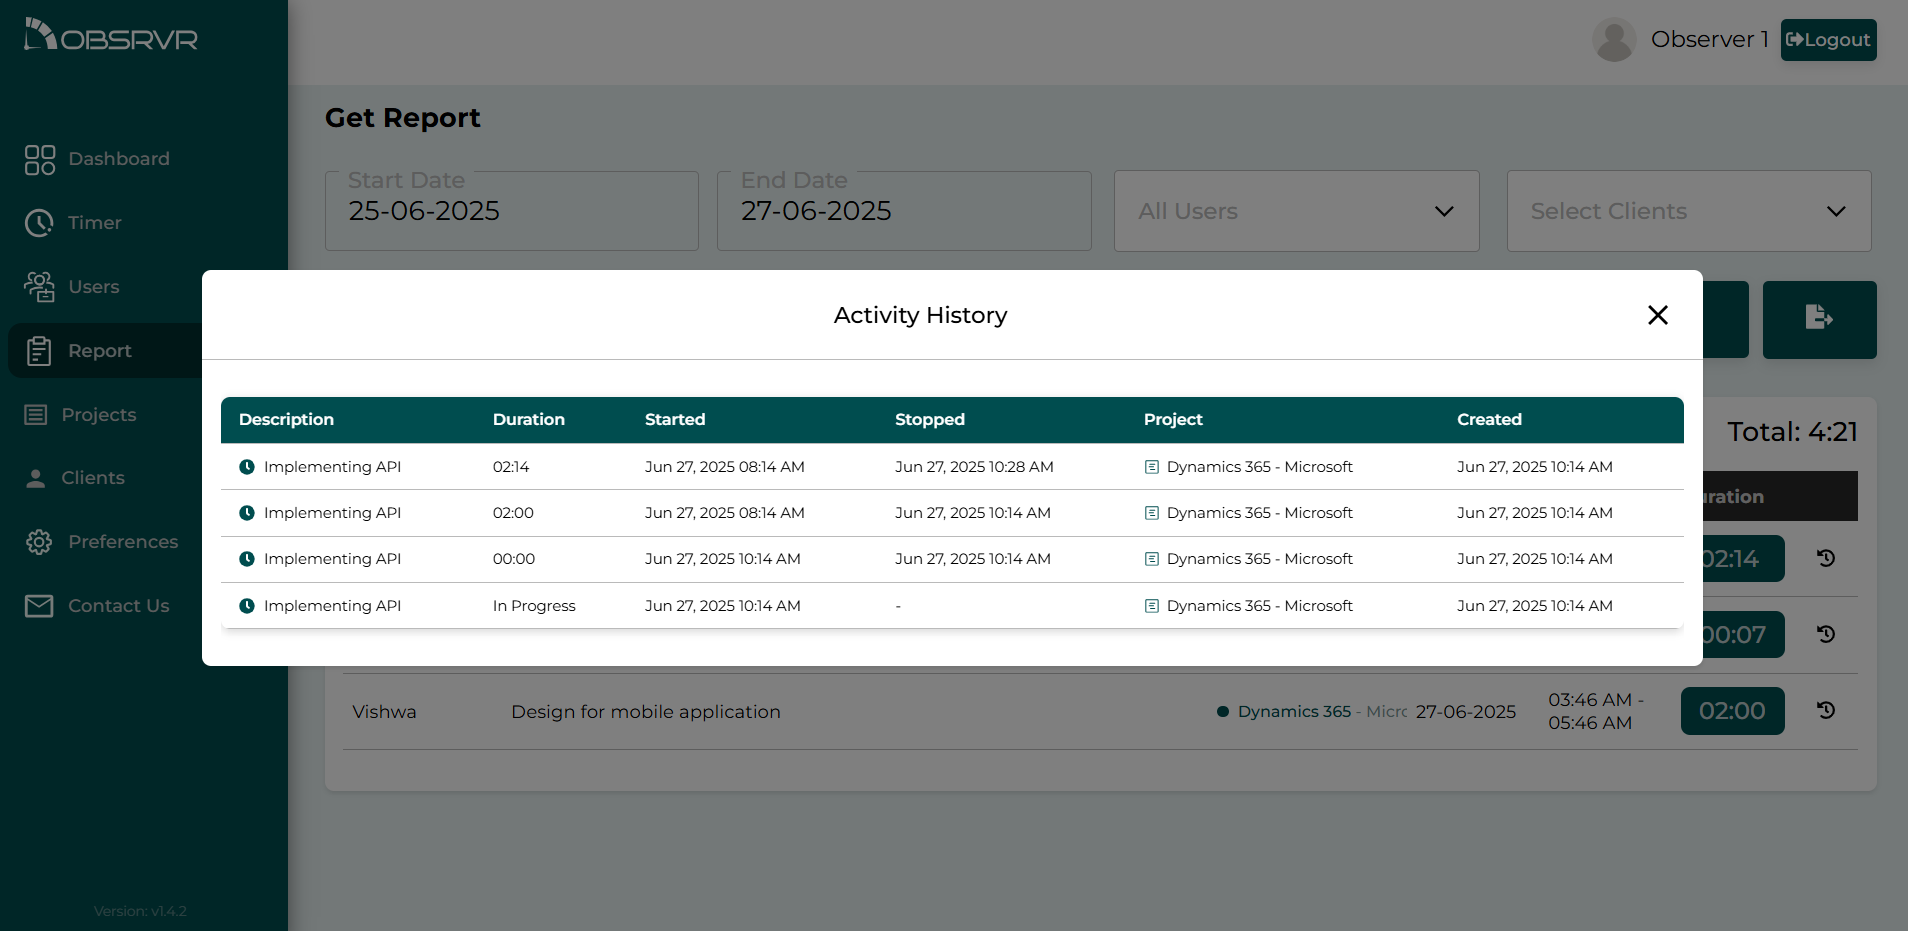This screenshot has height=931, width=1908.
Task: Click clock icon in the In Progress row
Action: (247, 606)
